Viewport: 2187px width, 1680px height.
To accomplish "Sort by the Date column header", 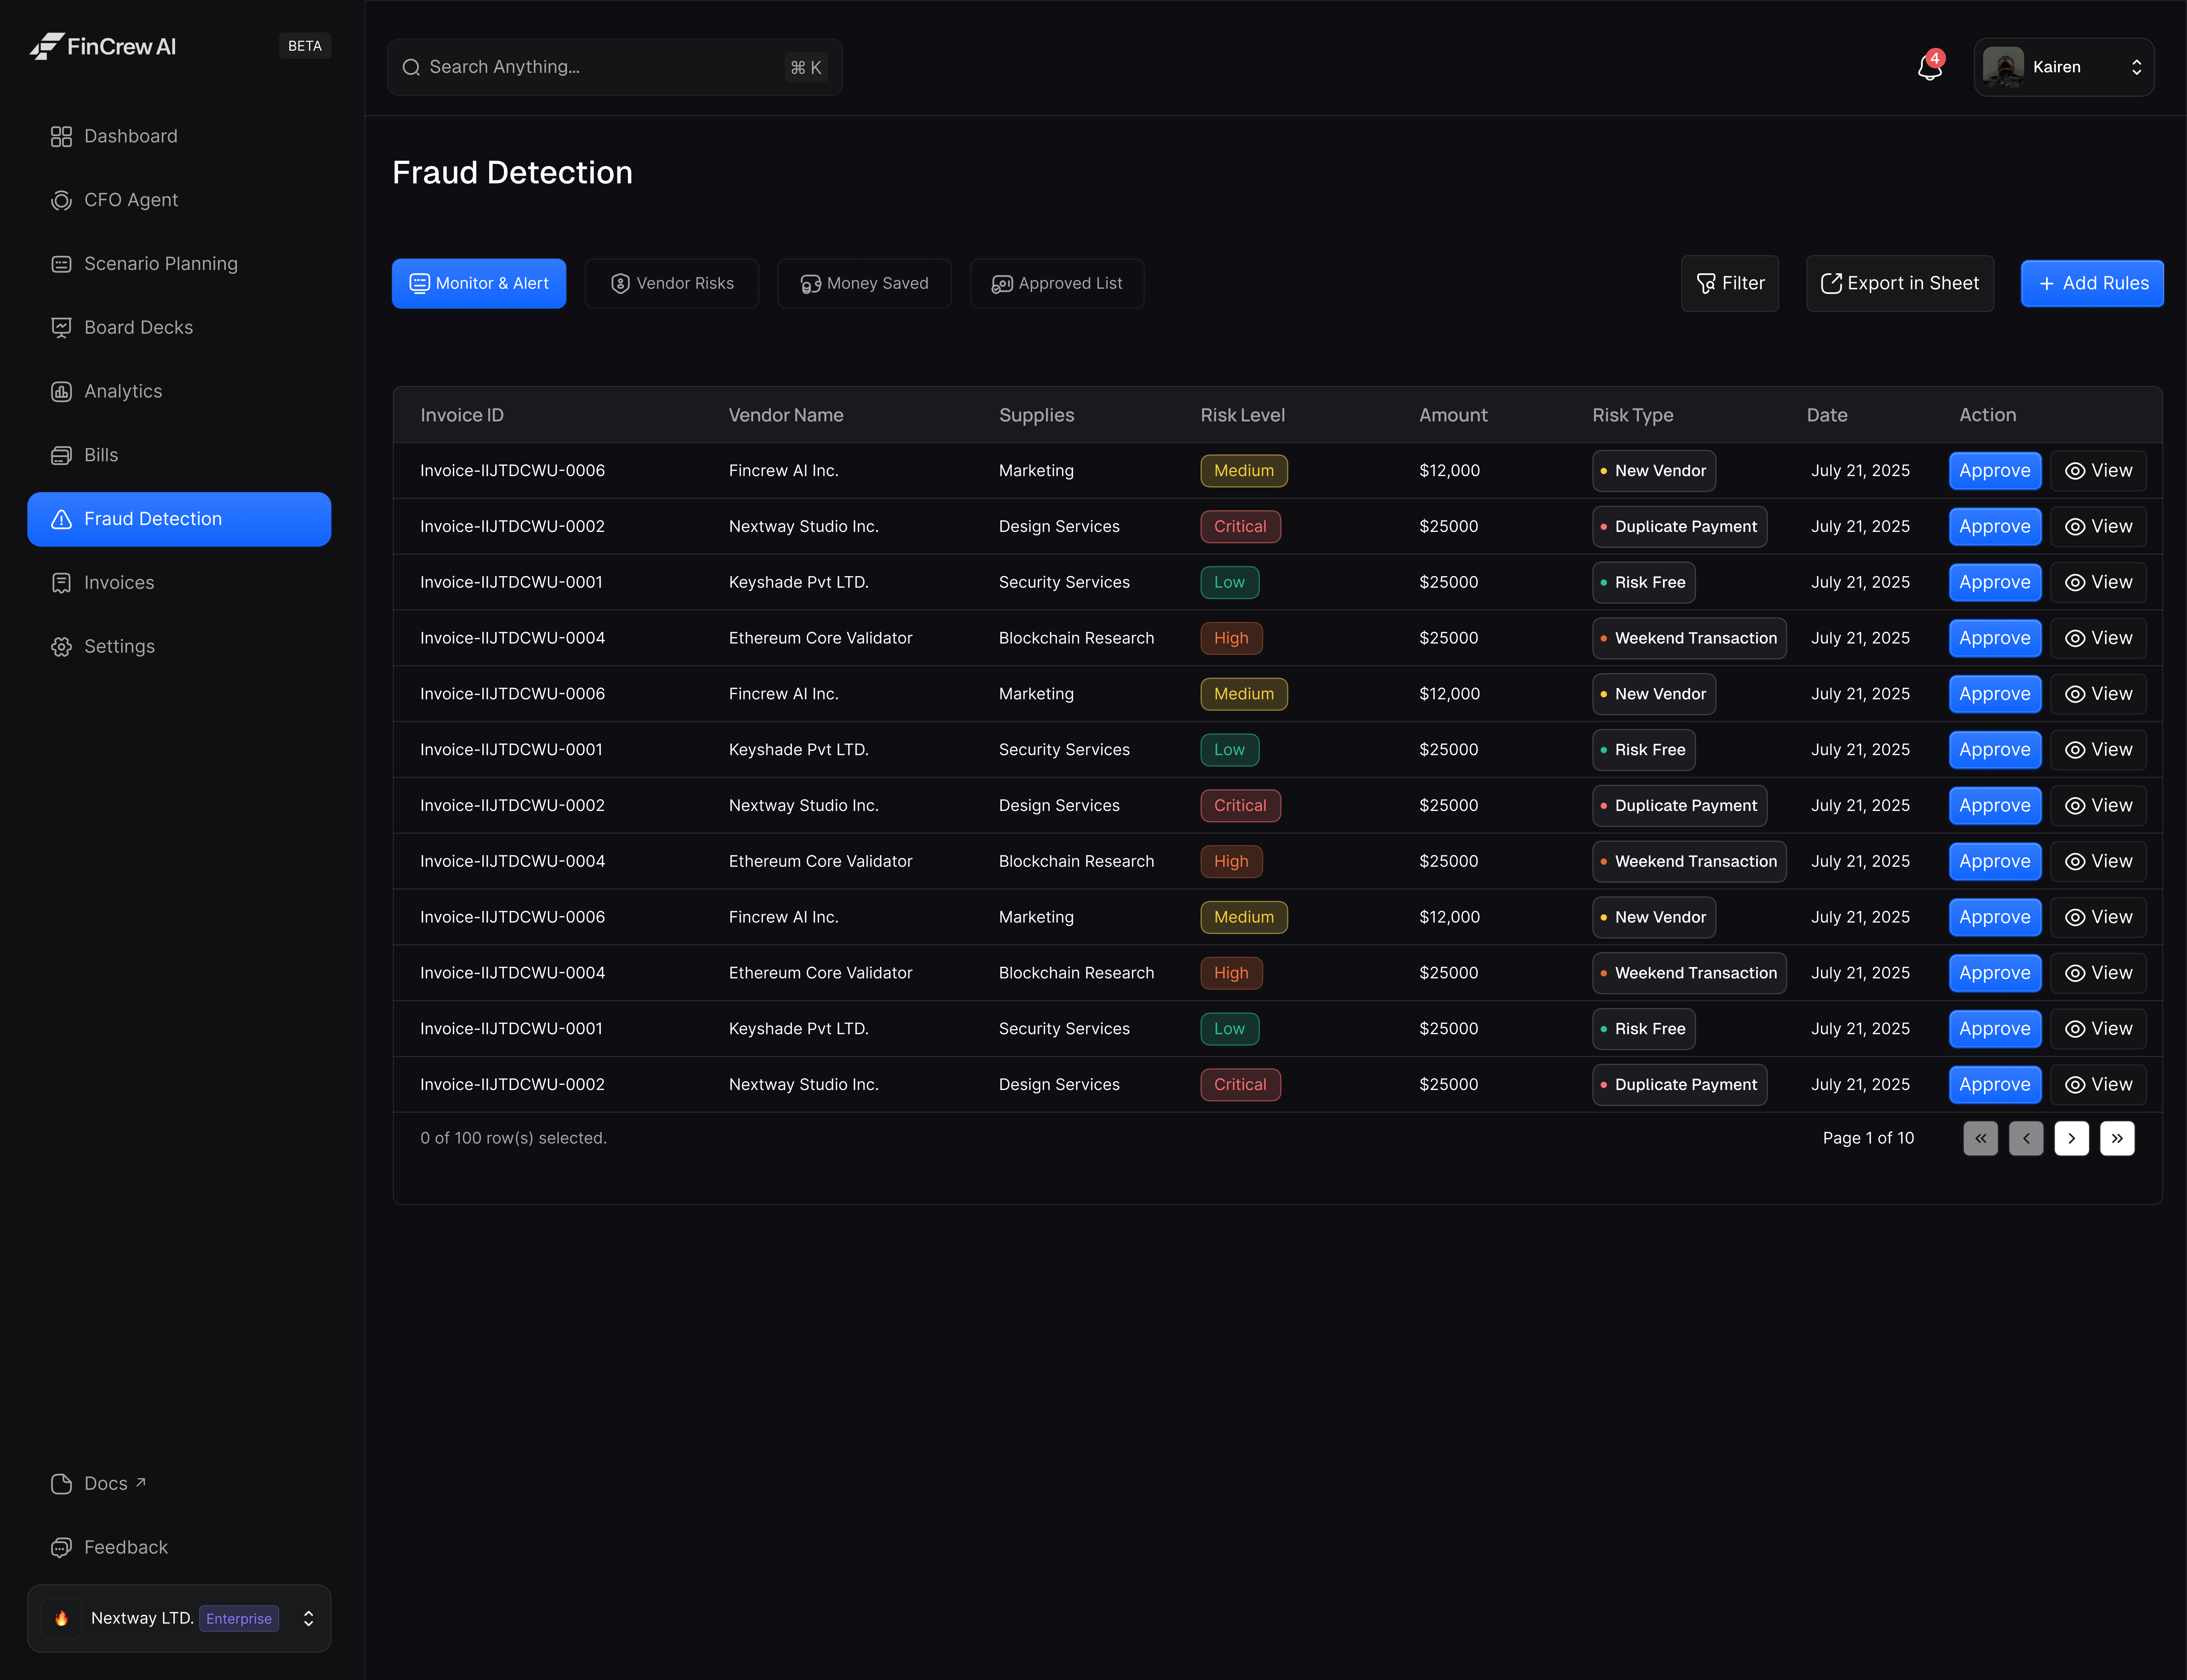I will coord(1827,415).
